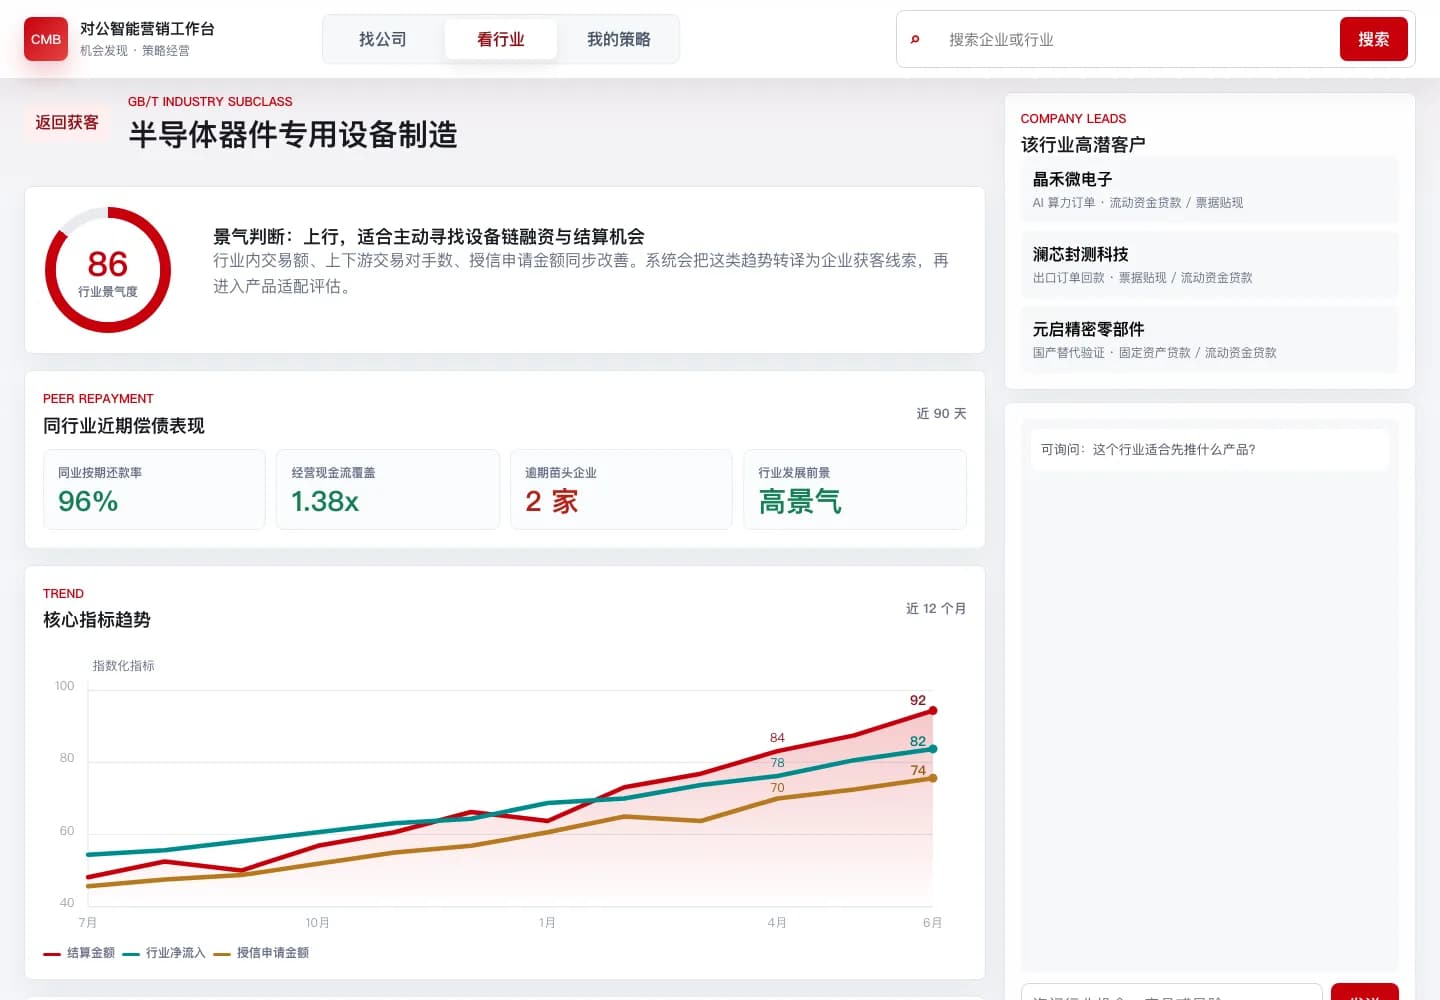Click the 92 endpoint on red line

coord(933,711)
